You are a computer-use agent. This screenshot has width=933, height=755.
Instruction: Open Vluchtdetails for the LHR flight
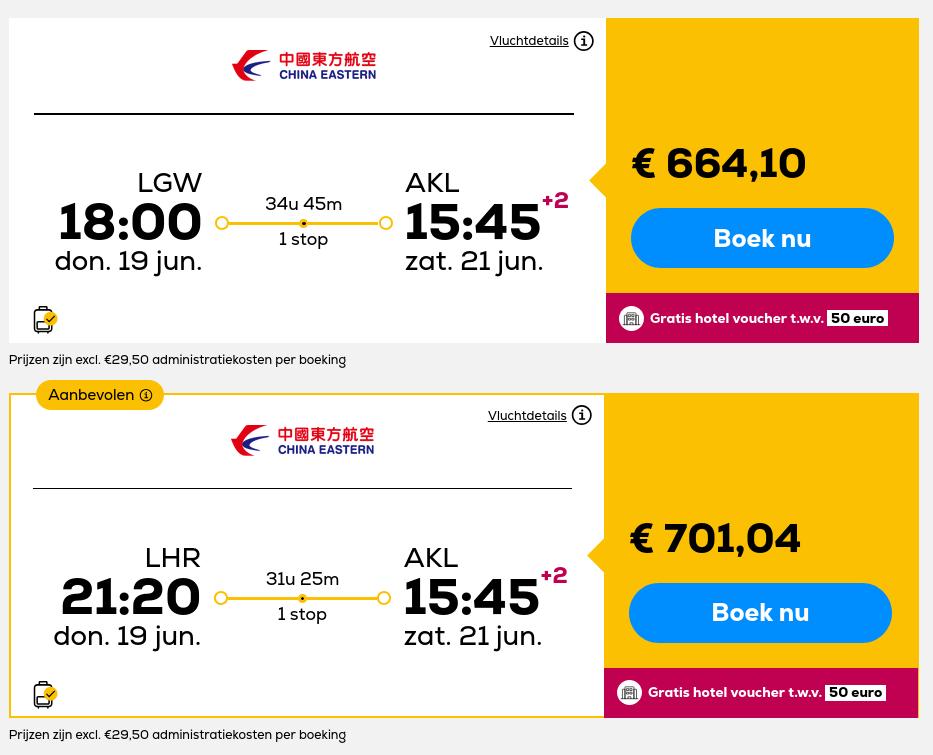click(x=527, y=416)
